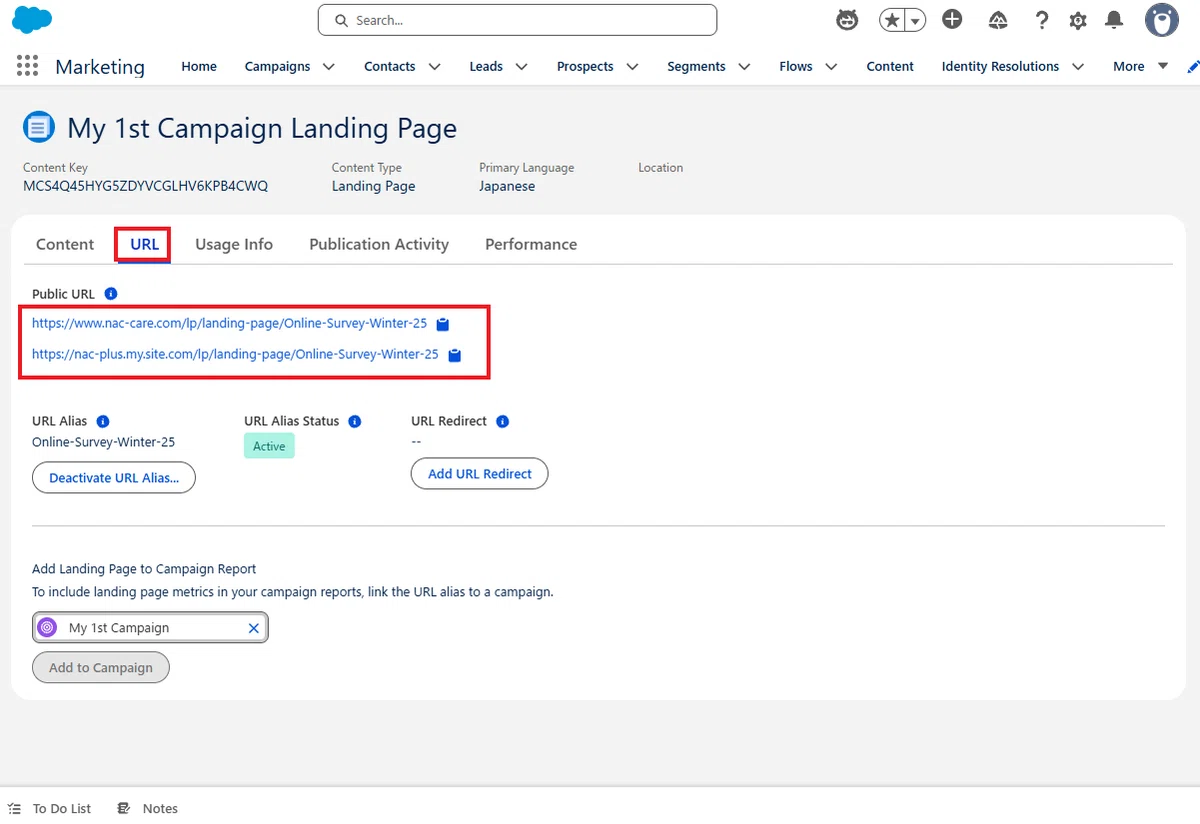Viewport: 1200px width, 824px height.
Task: Expand the Prospects dropdown chevron
Action: click(x=633, y=66)
